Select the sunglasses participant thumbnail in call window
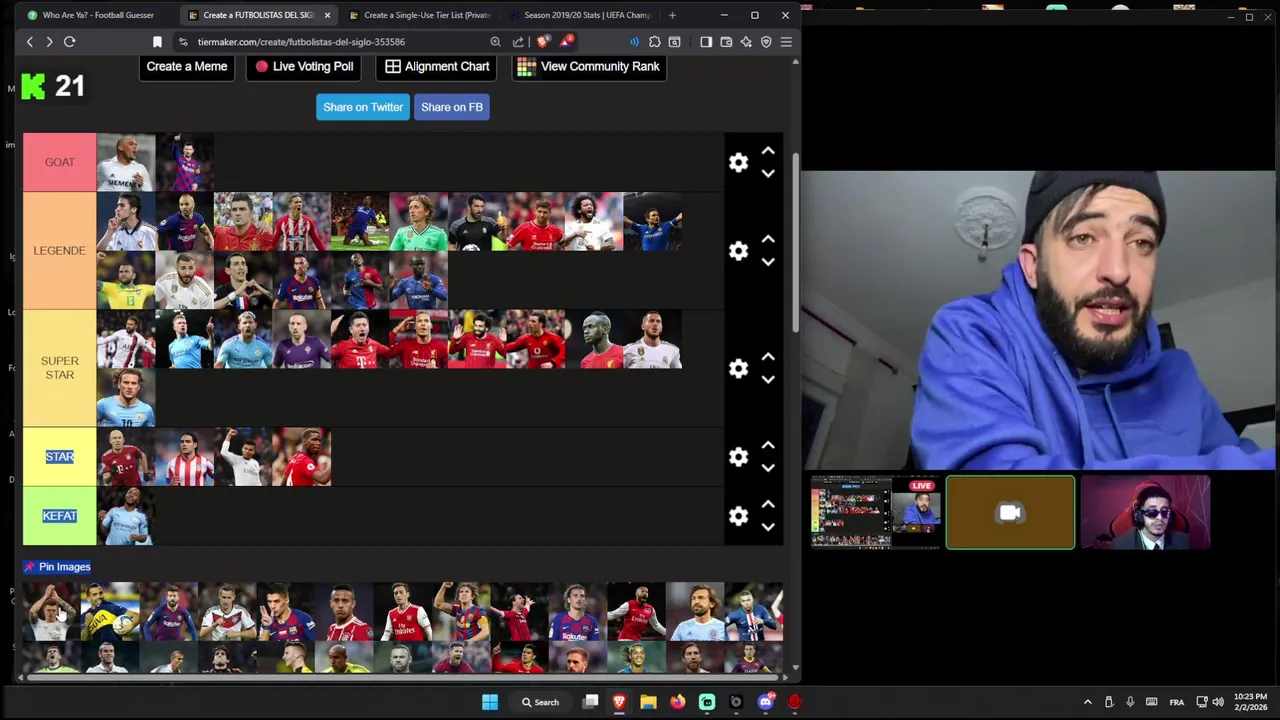Viewport: 1280px width, 720px height. tap(1146, 513)
